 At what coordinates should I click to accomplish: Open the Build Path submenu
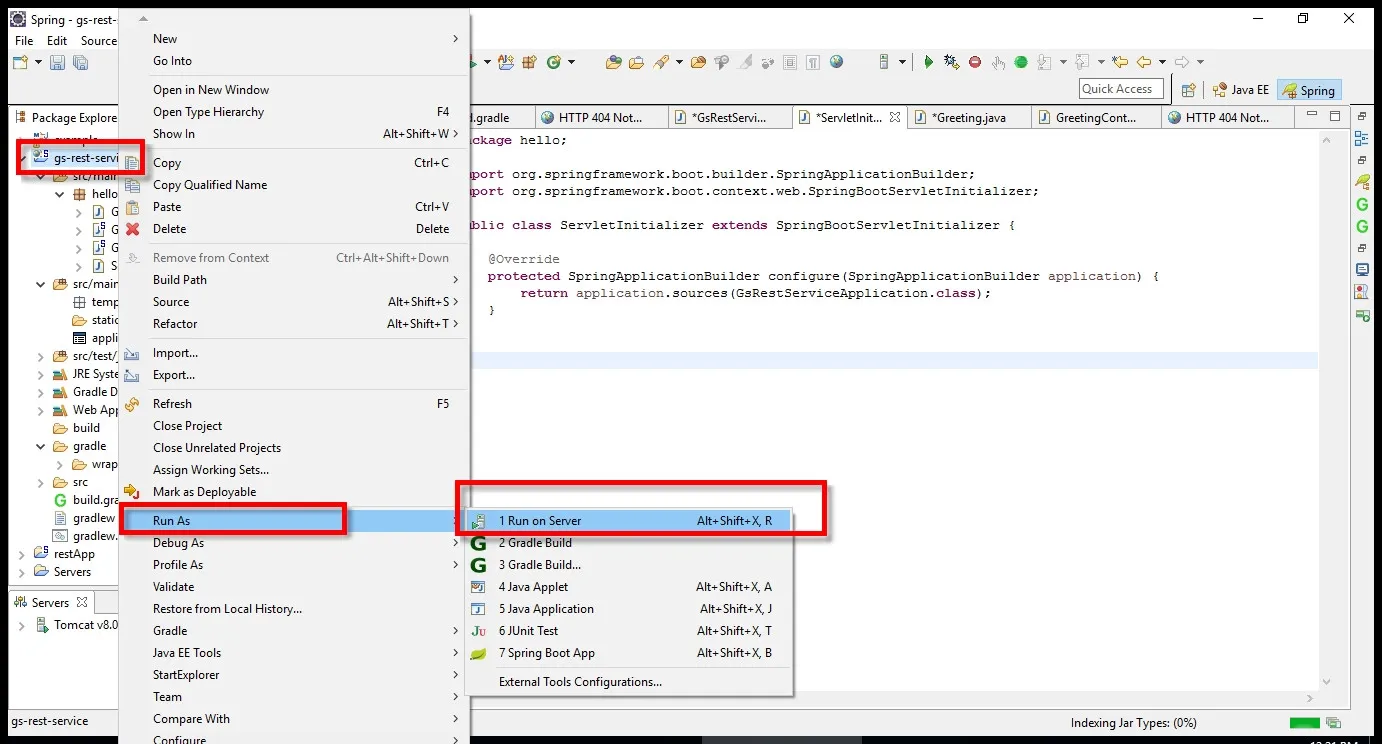click(x=294, y=280)
